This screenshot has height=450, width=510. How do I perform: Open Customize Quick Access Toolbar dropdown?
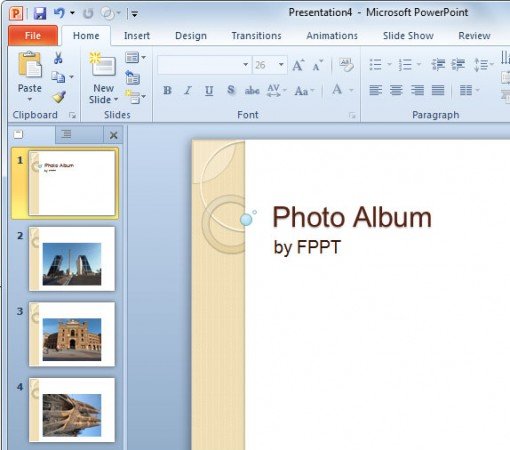pyautogui.click(x=134, y=14)
